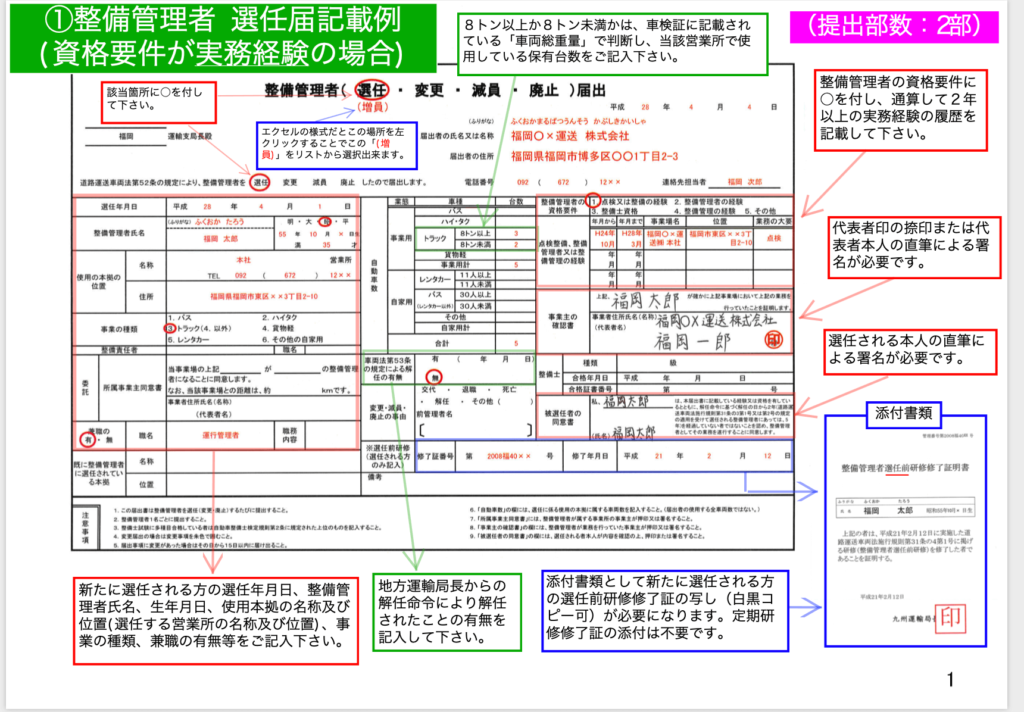
Task: Click the "注意事項" label beside the footnotes
Action: pos(85,528)
